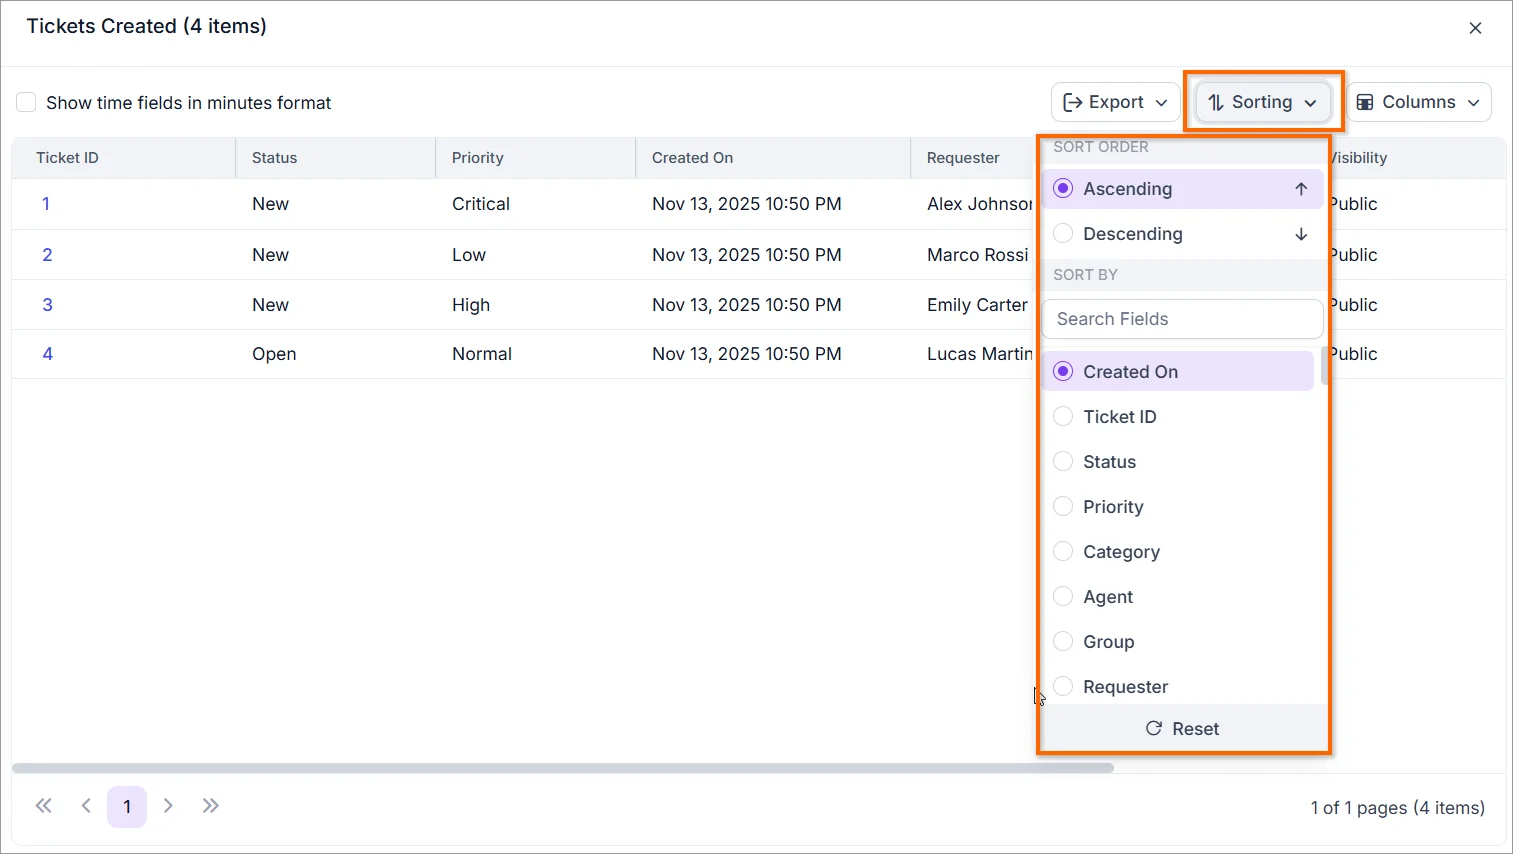
Task: Click the Search Fields input box
Action: (1182, 319)
